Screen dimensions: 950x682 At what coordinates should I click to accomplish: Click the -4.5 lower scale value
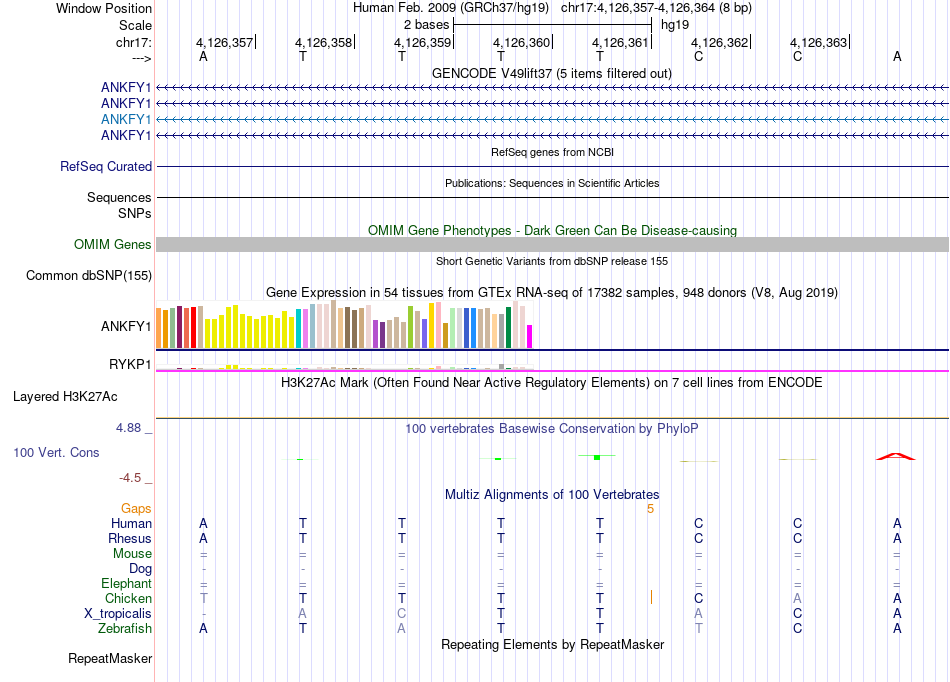point(130,478)
